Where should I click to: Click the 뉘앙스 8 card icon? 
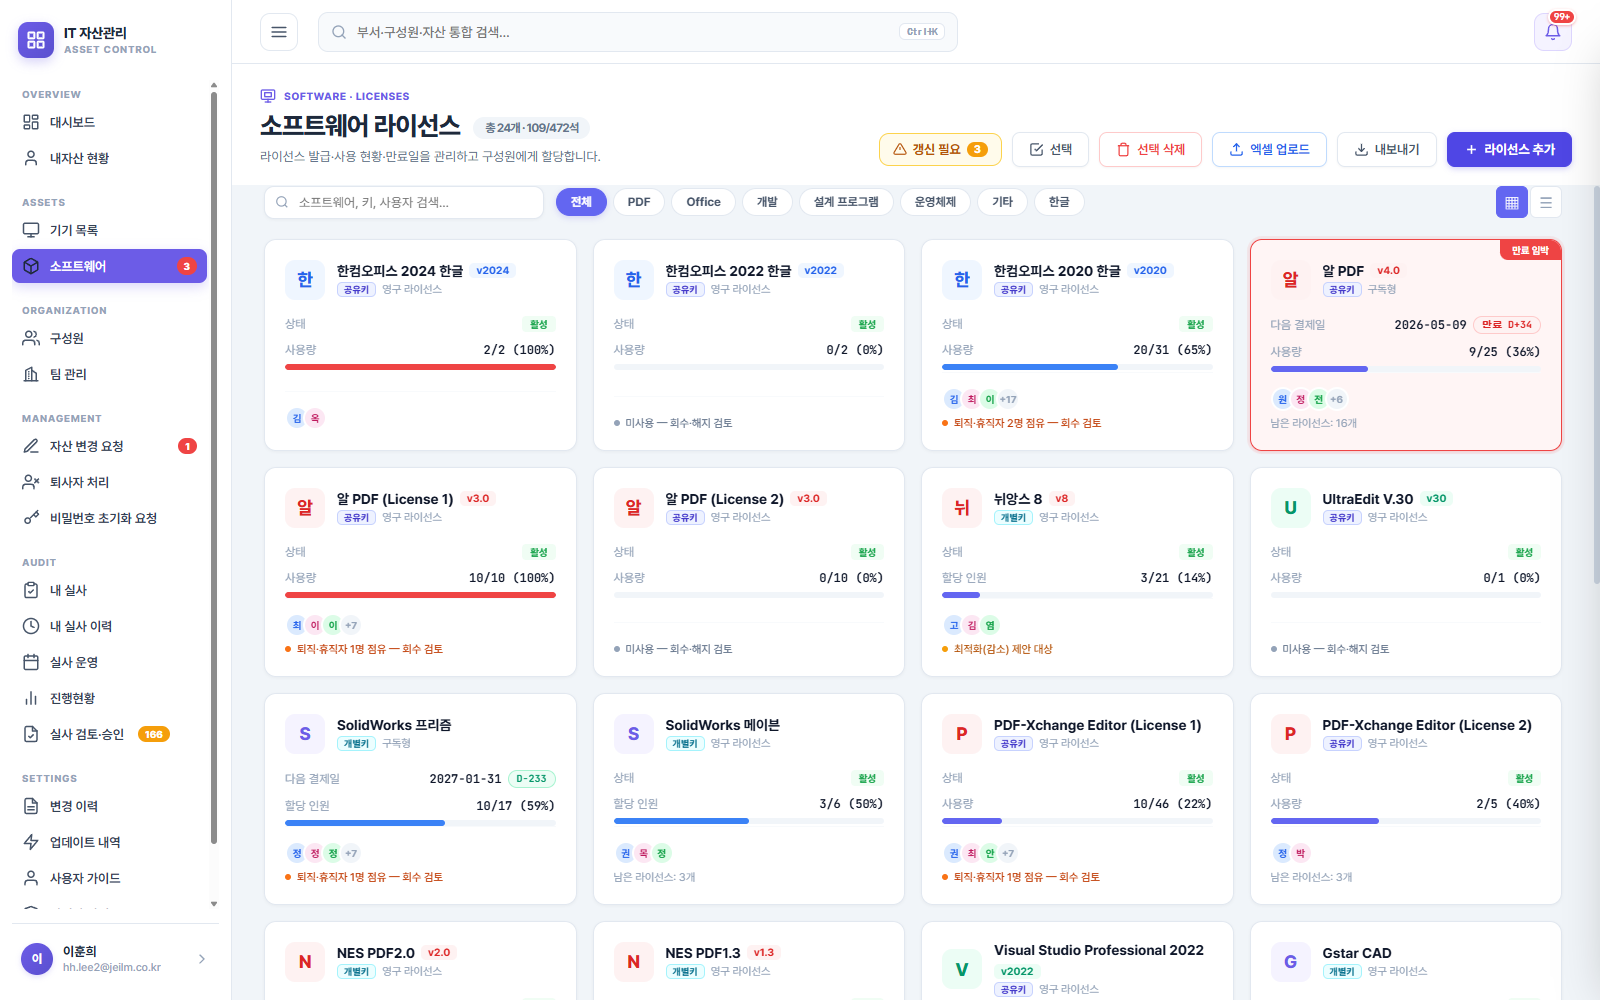click(962, 508)
